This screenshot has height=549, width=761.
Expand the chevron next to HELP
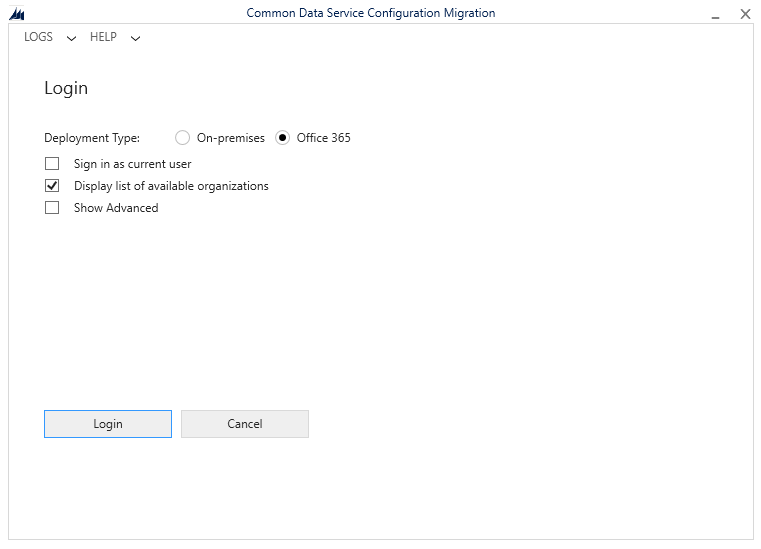(135, 39)
